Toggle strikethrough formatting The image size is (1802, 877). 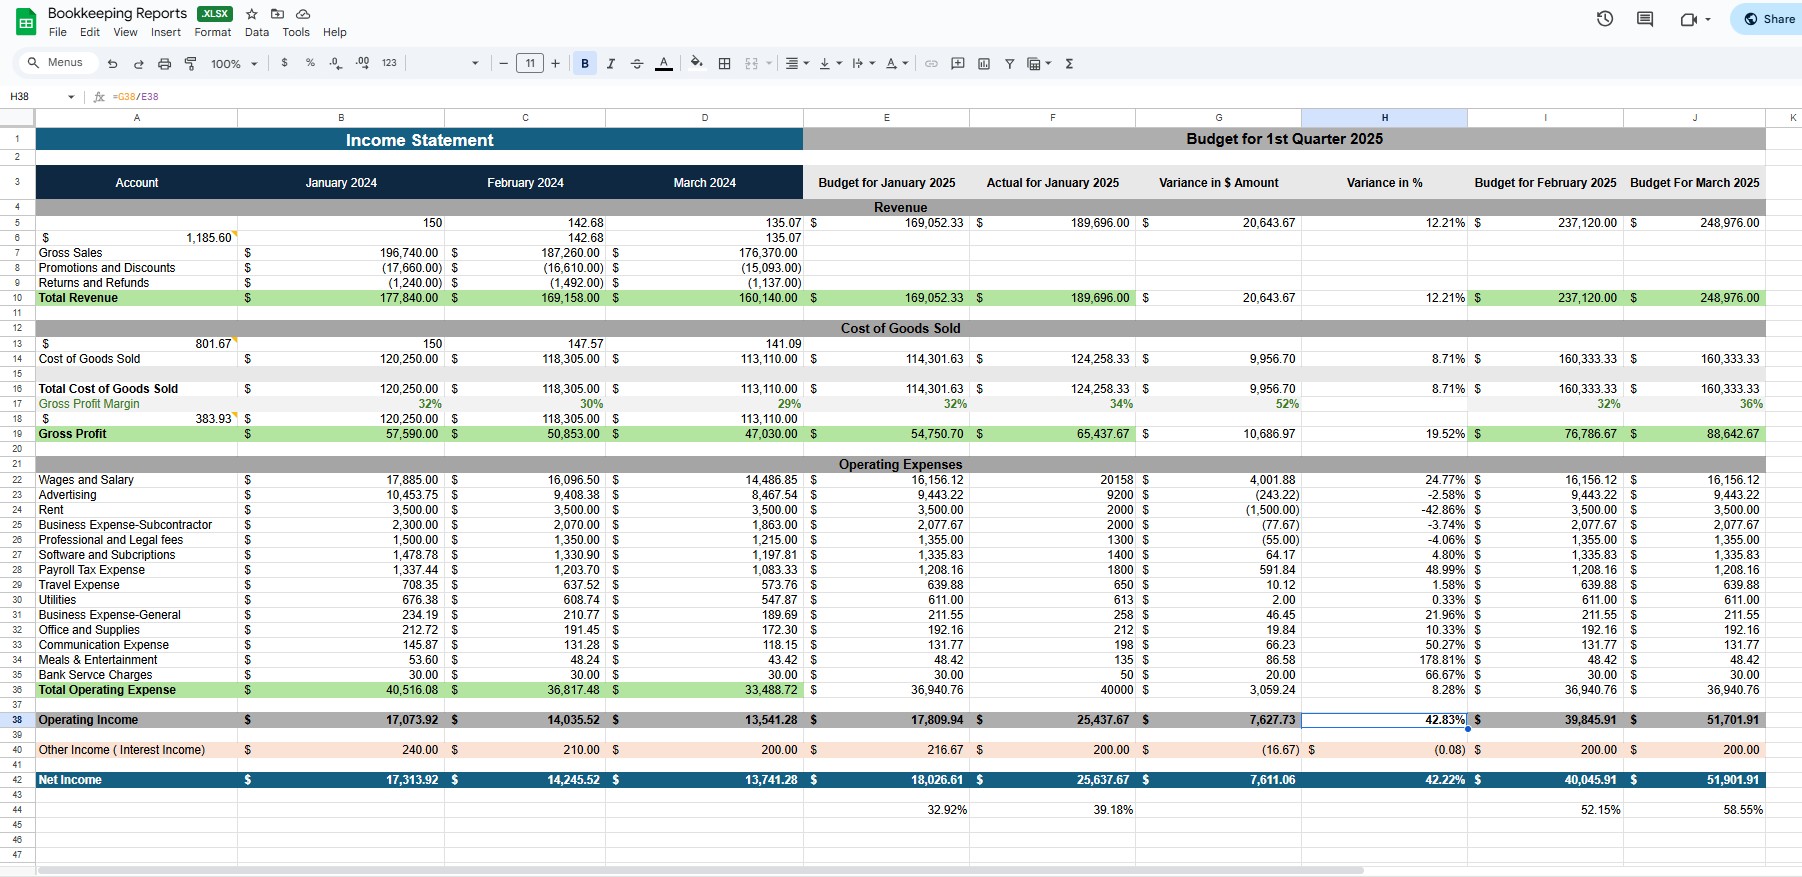click(x=637, y=64)
